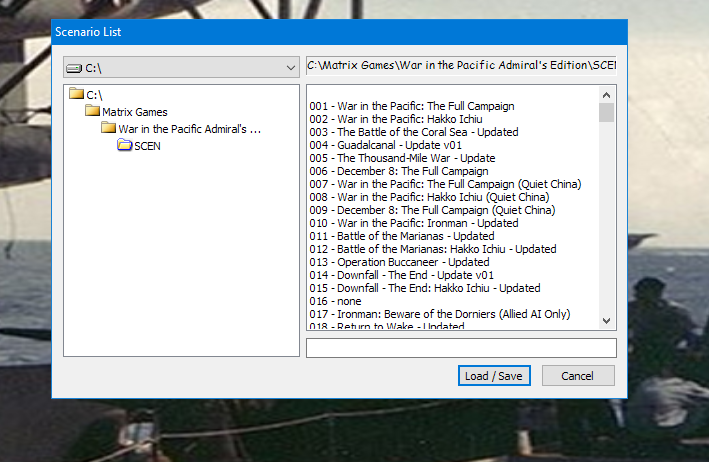Select 016 - none entry

(x=336, y=302)
